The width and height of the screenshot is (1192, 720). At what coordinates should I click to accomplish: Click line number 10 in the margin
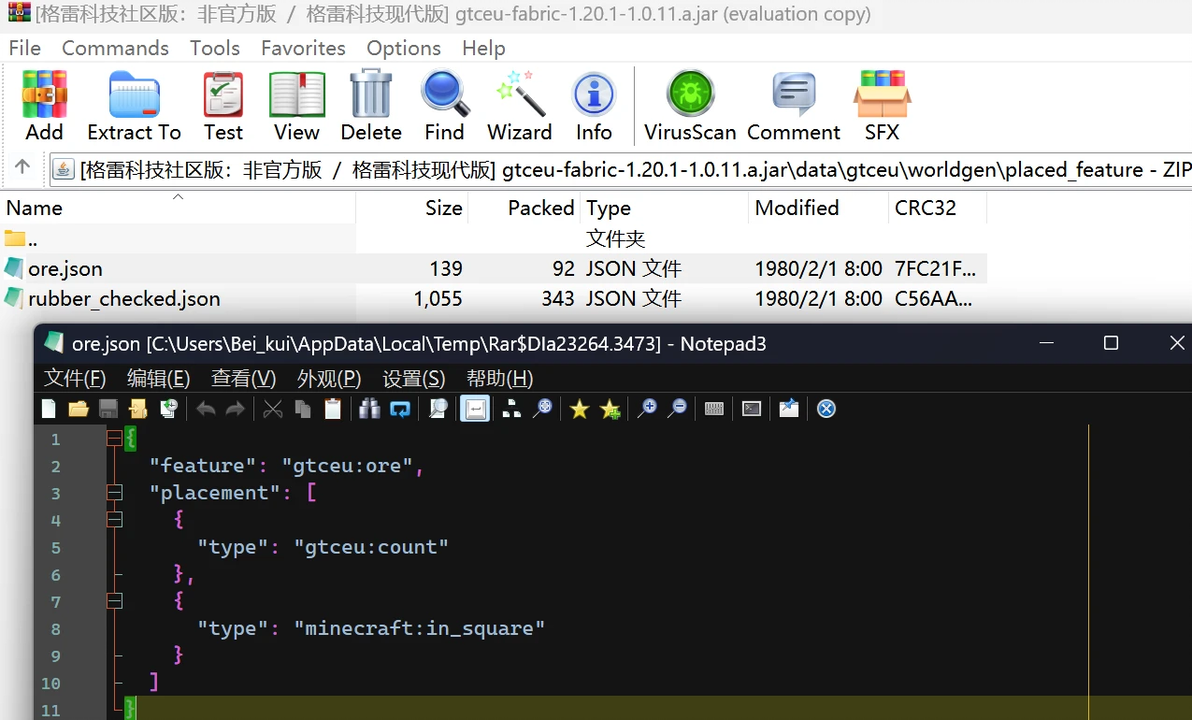[51, 683]
